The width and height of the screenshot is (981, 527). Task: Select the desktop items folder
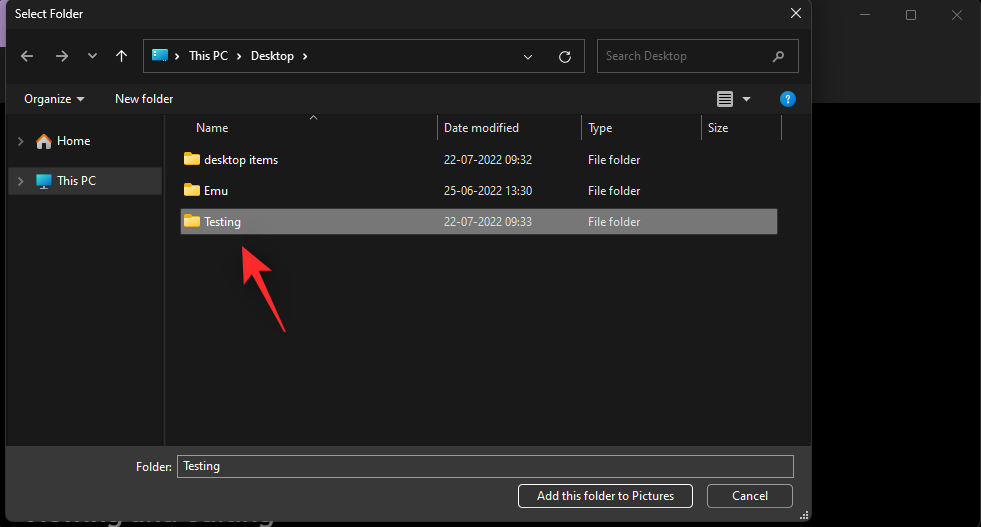point(241,160)
